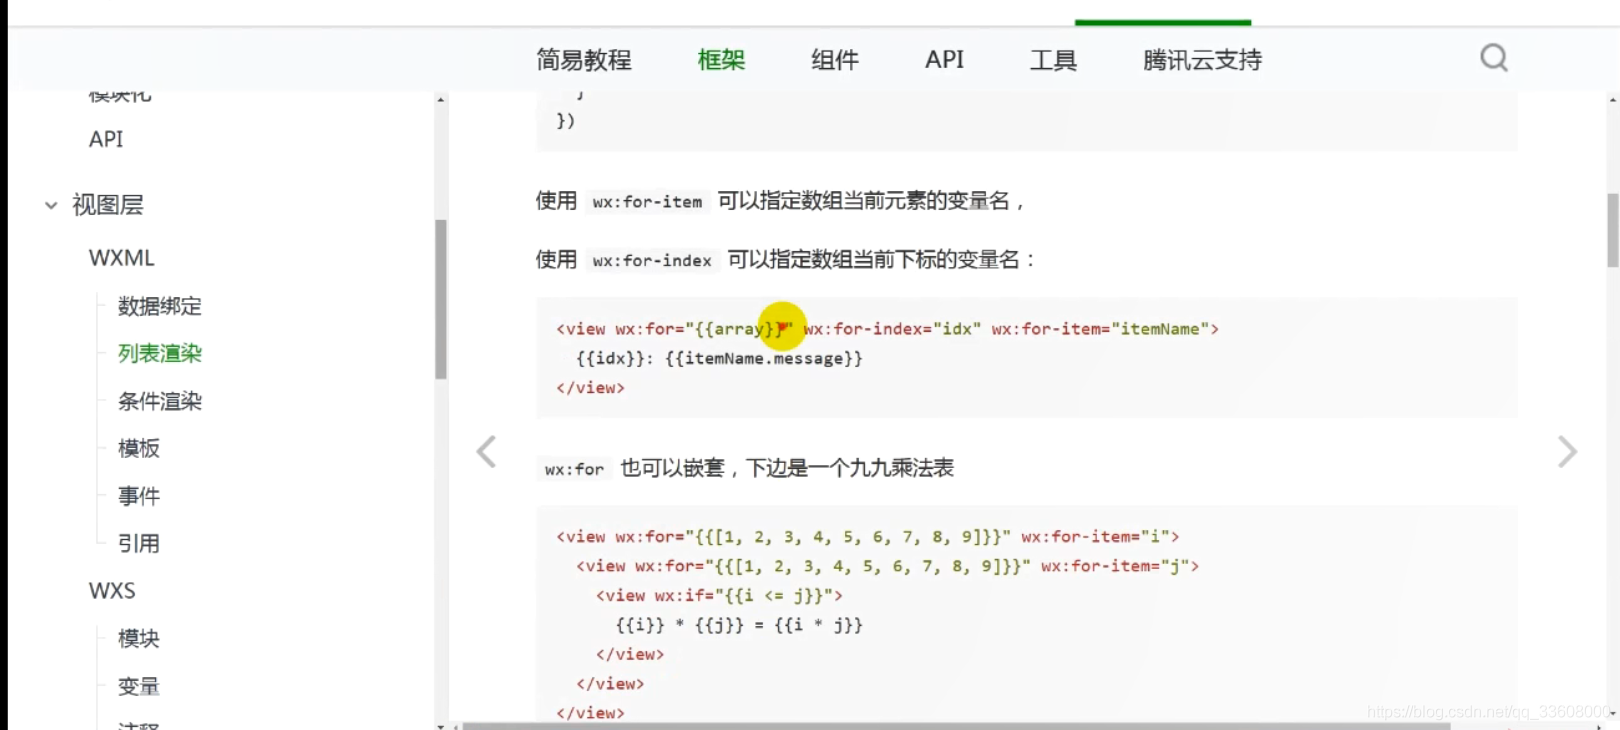Open the 引用 page
The image size is (1620, 730).
click(x=139, y=543)
